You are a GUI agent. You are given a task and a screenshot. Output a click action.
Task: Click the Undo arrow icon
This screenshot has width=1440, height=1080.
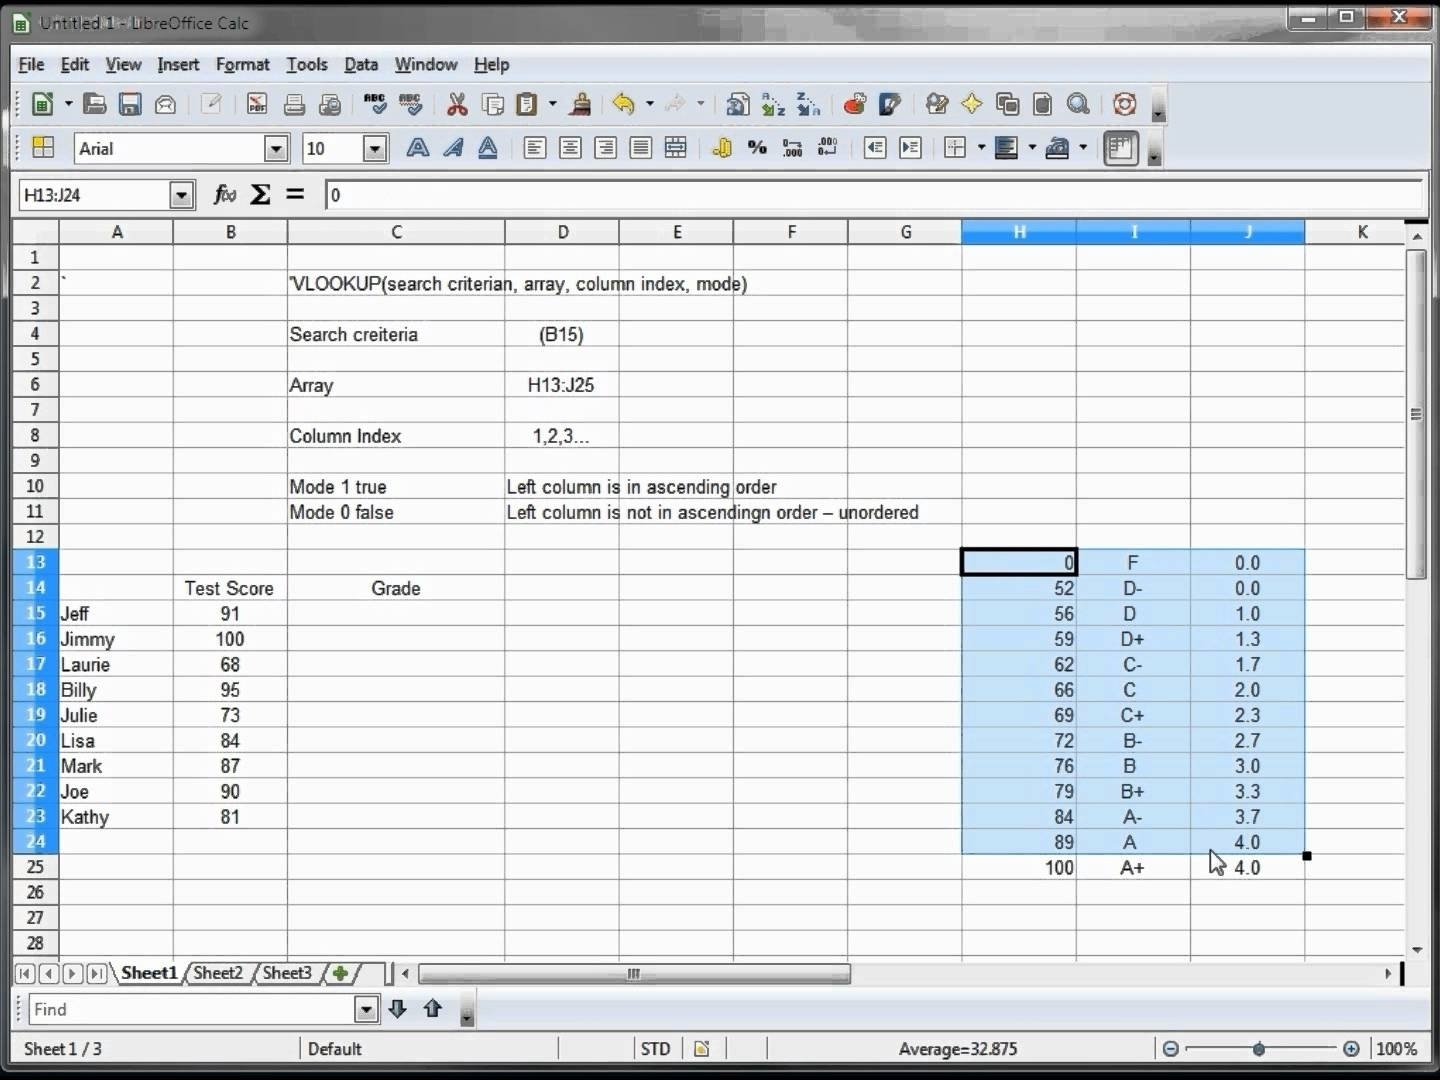[x=623, y=104]
